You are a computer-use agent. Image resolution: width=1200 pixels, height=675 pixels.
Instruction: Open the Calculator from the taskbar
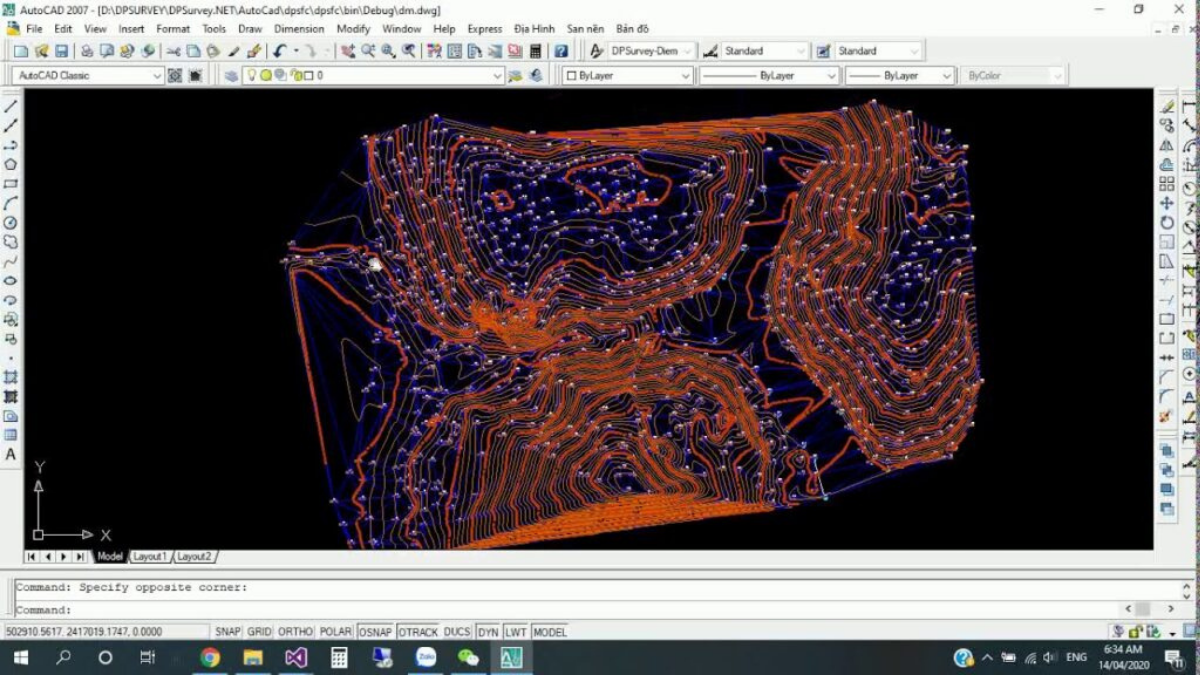click(x=339, y=658)
